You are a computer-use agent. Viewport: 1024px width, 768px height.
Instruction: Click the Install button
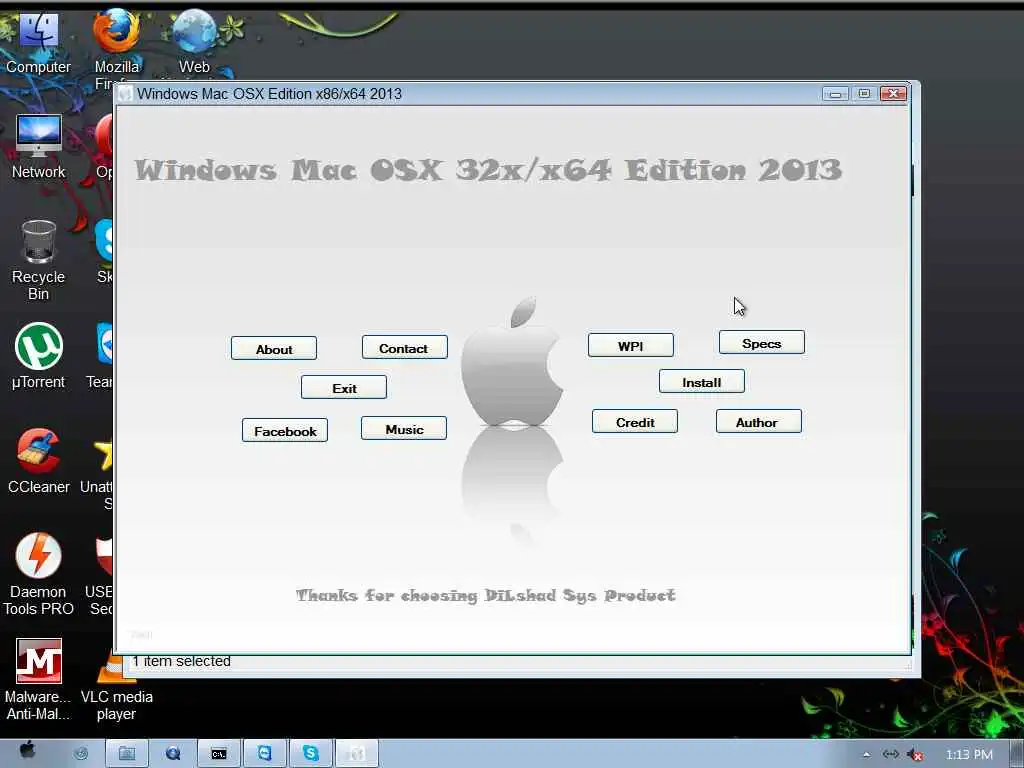(701, 382)
